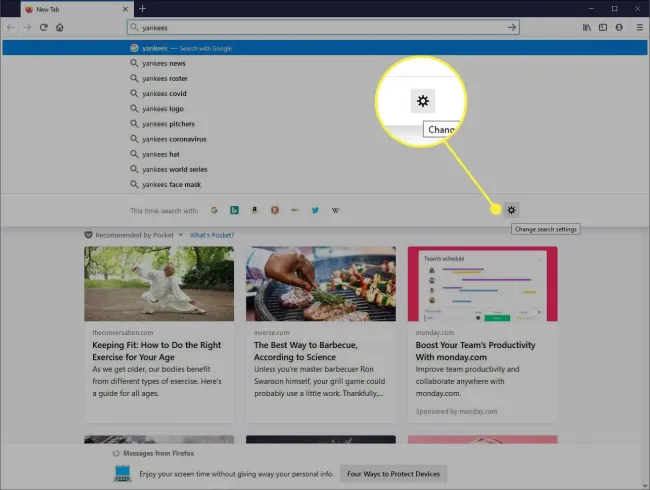Show the sidebar via toolbar icon
The width and height of the screenshot is (650, 490).
click(x=603, y=27)
